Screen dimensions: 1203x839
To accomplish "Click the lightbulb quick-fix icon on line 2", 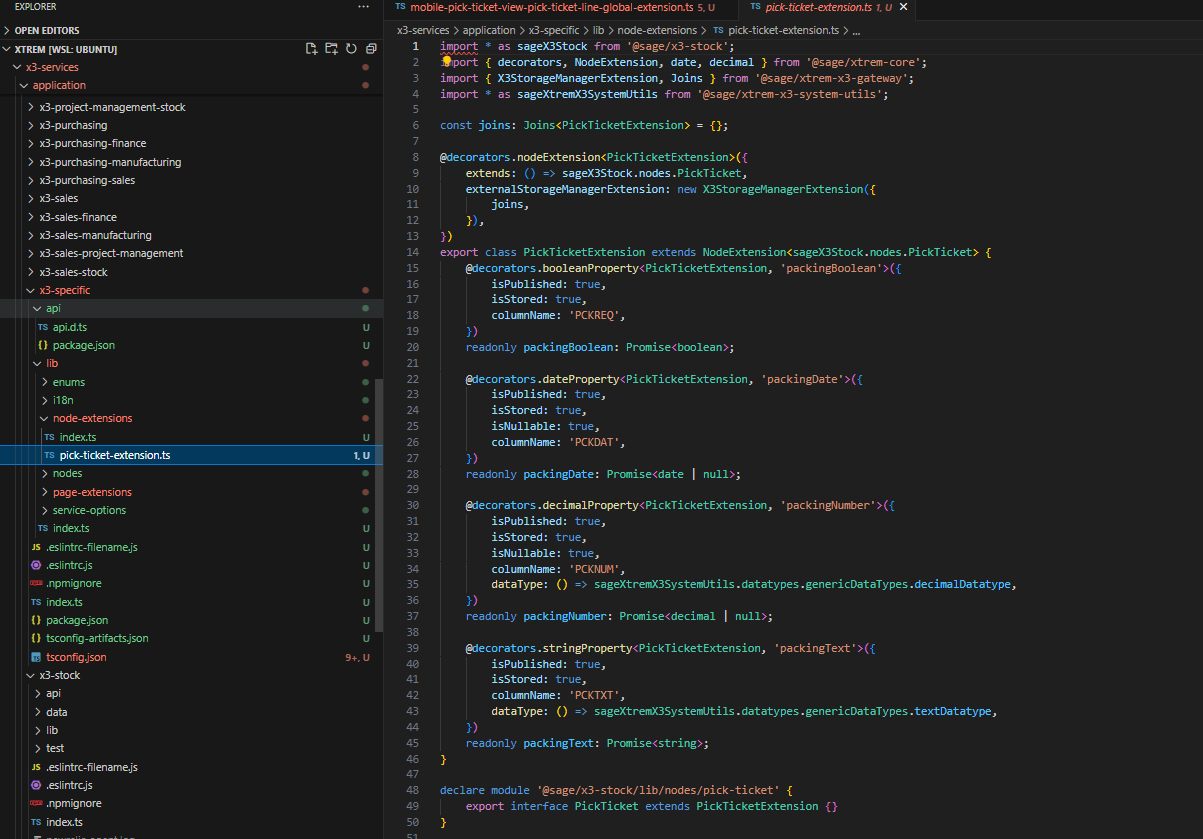I will click(x=448, y=62).
